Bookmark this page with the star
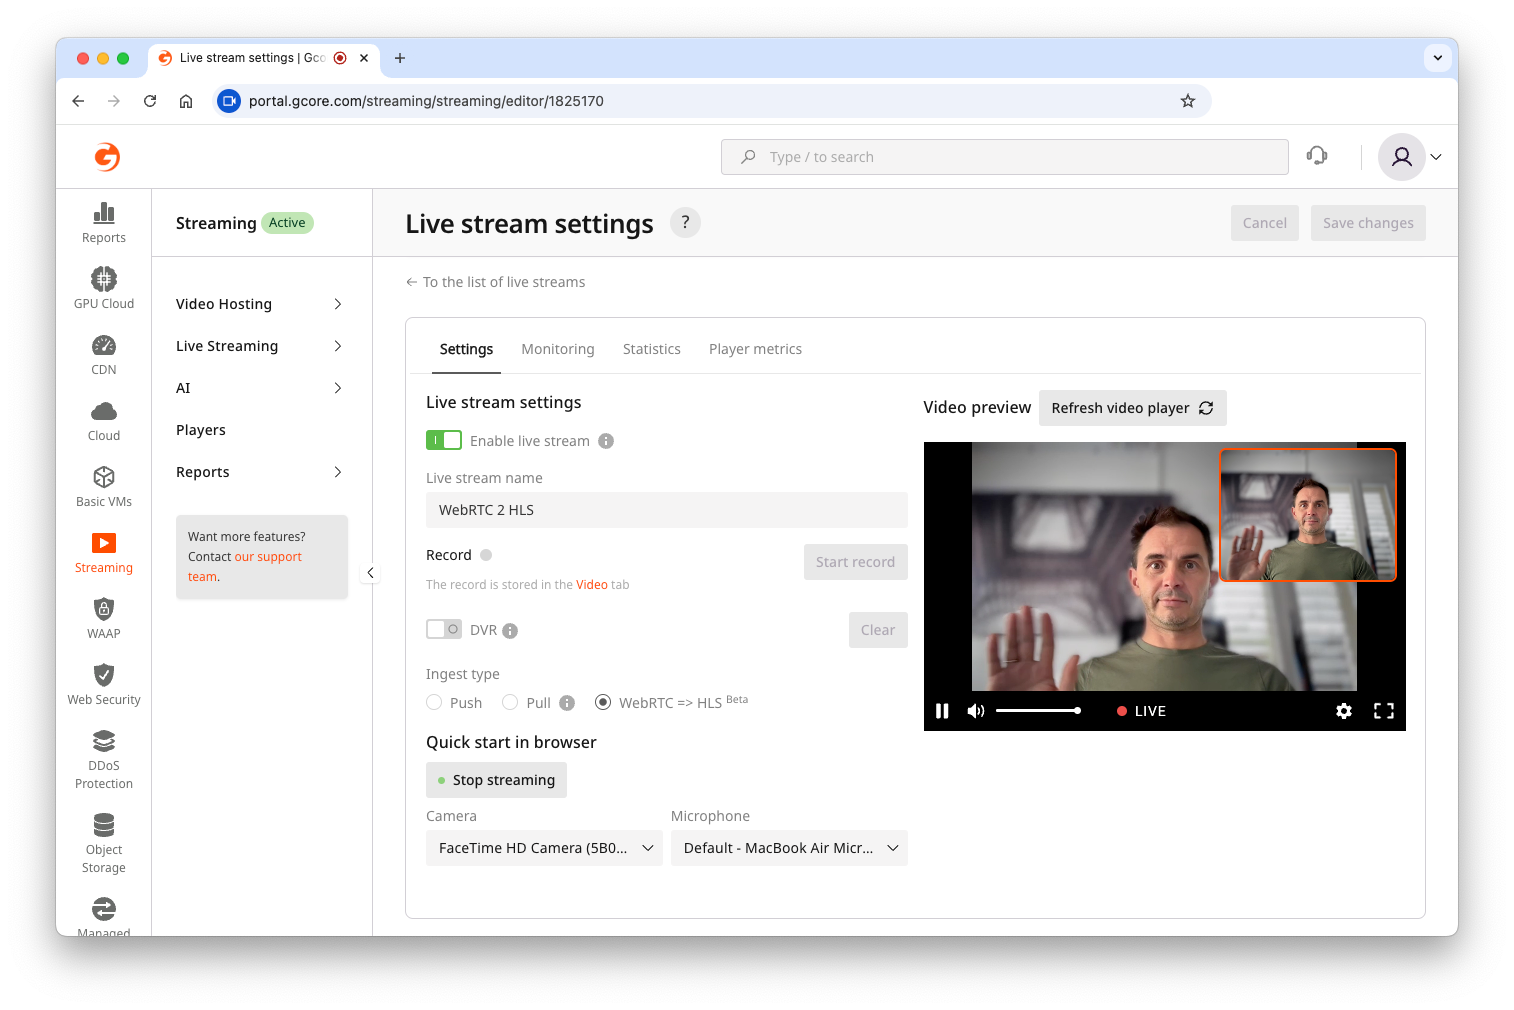This screenshot has height=1010, width=1514. (1188, 101)
